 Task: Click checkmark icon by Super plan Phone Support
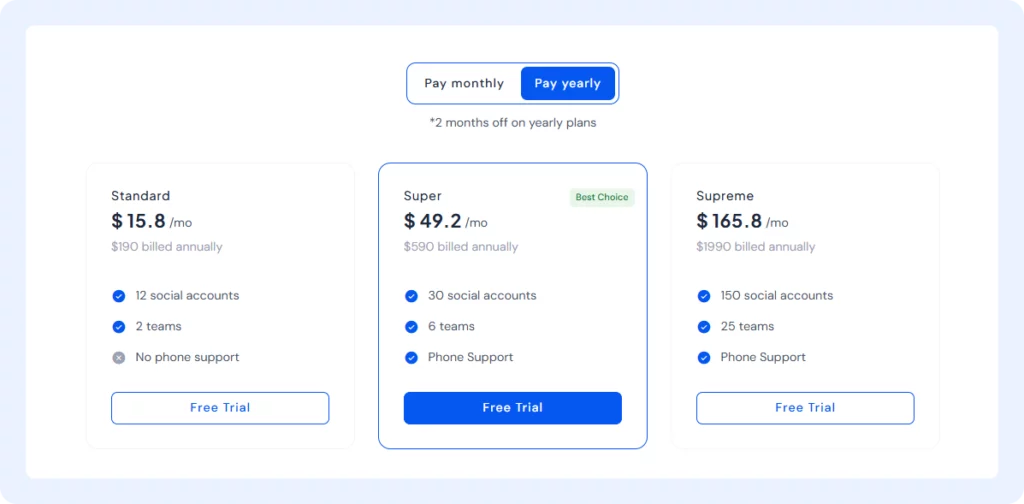(x=411, y=358)
